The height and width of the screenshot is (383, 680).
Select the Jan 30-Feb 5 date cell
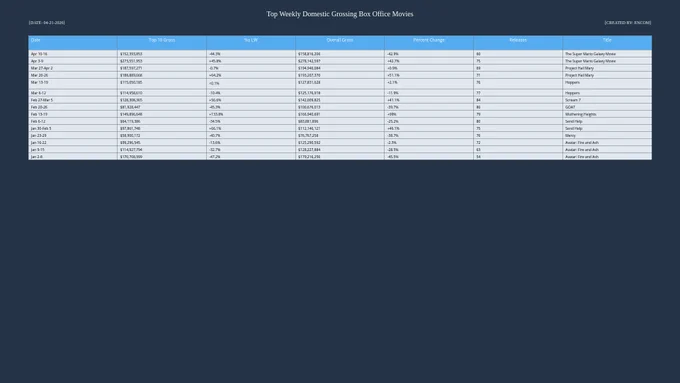(x=73, y=128)
